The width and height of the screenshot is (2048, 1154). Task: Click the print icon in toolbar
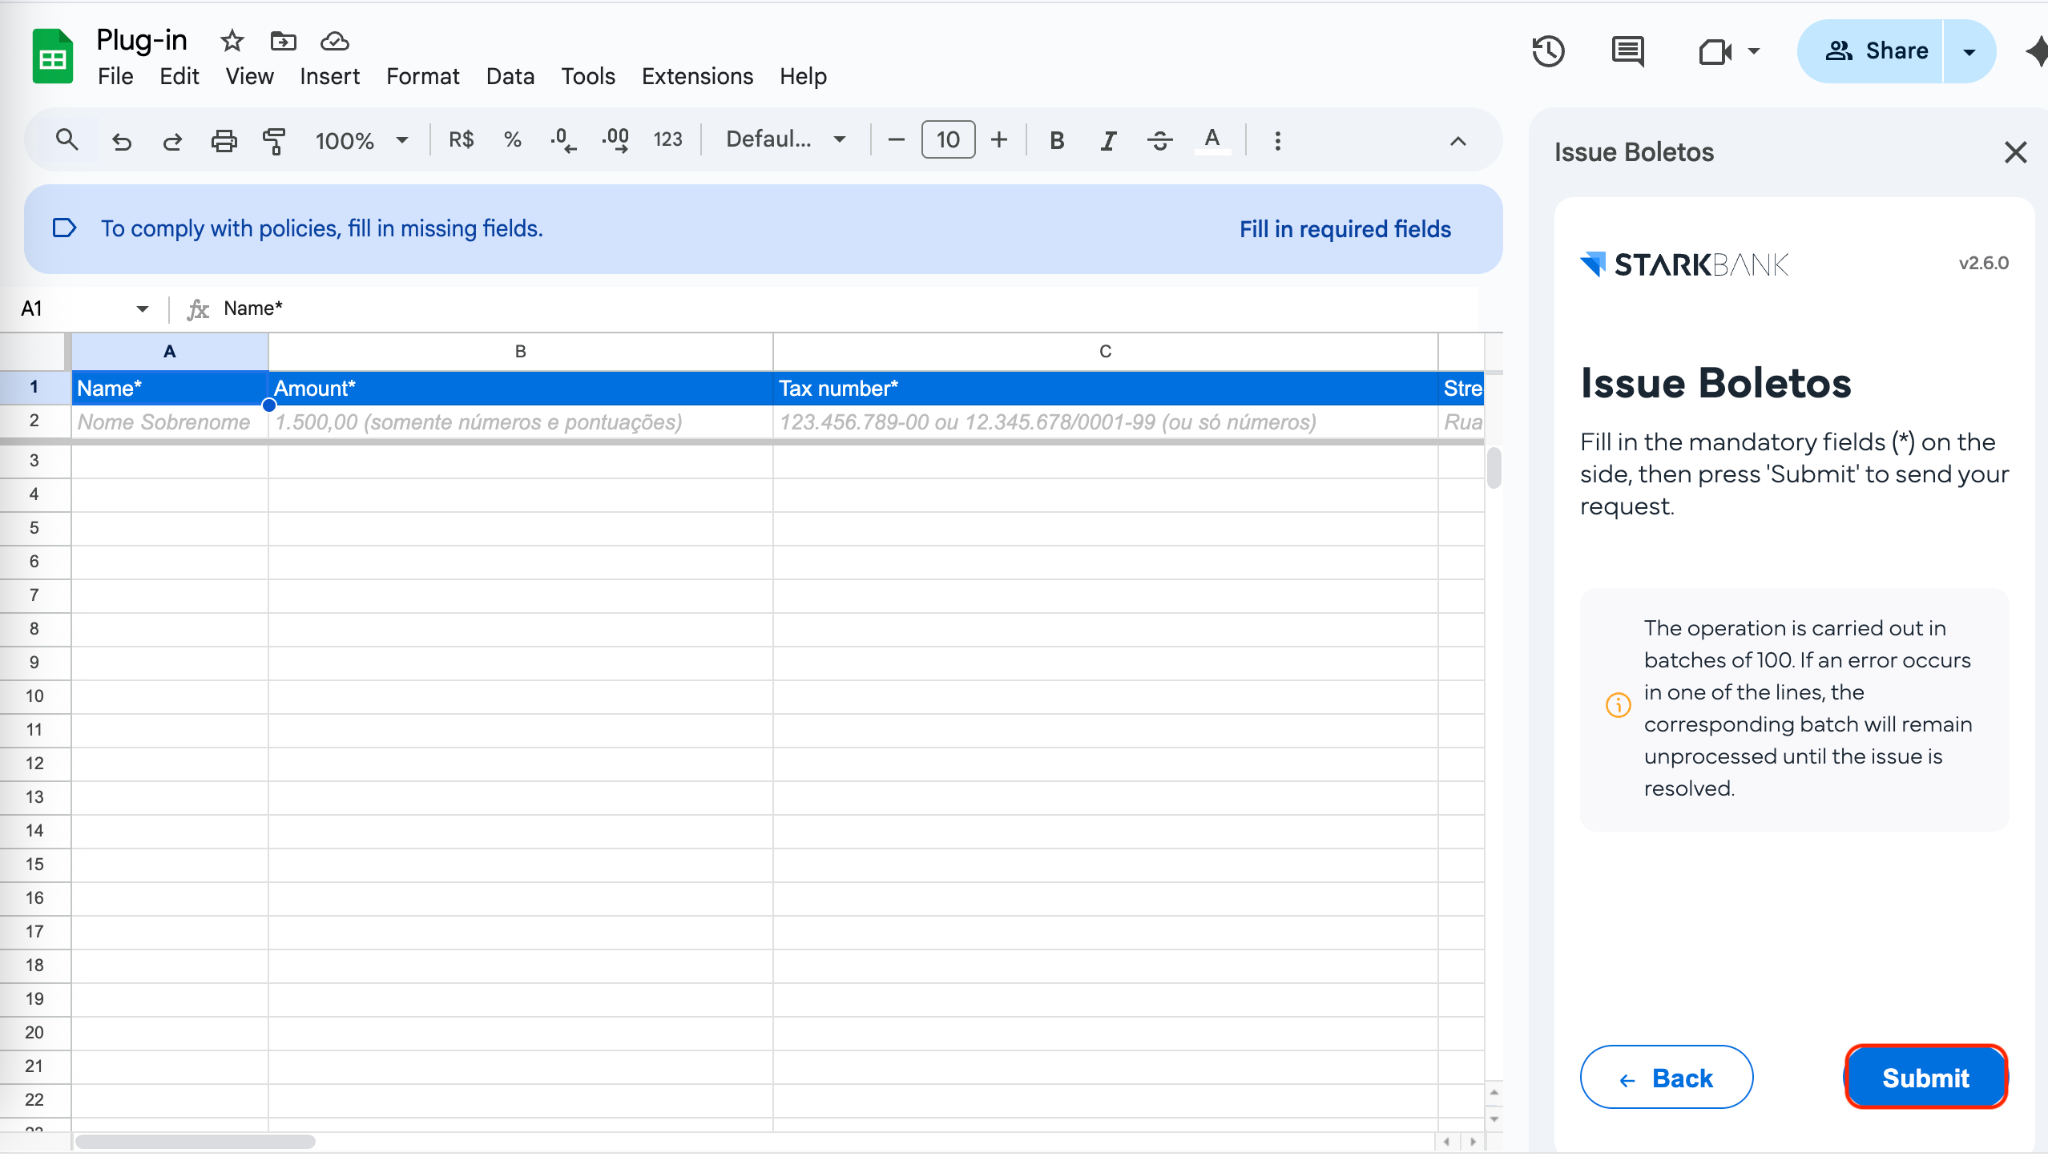click(x=224, y=141)
